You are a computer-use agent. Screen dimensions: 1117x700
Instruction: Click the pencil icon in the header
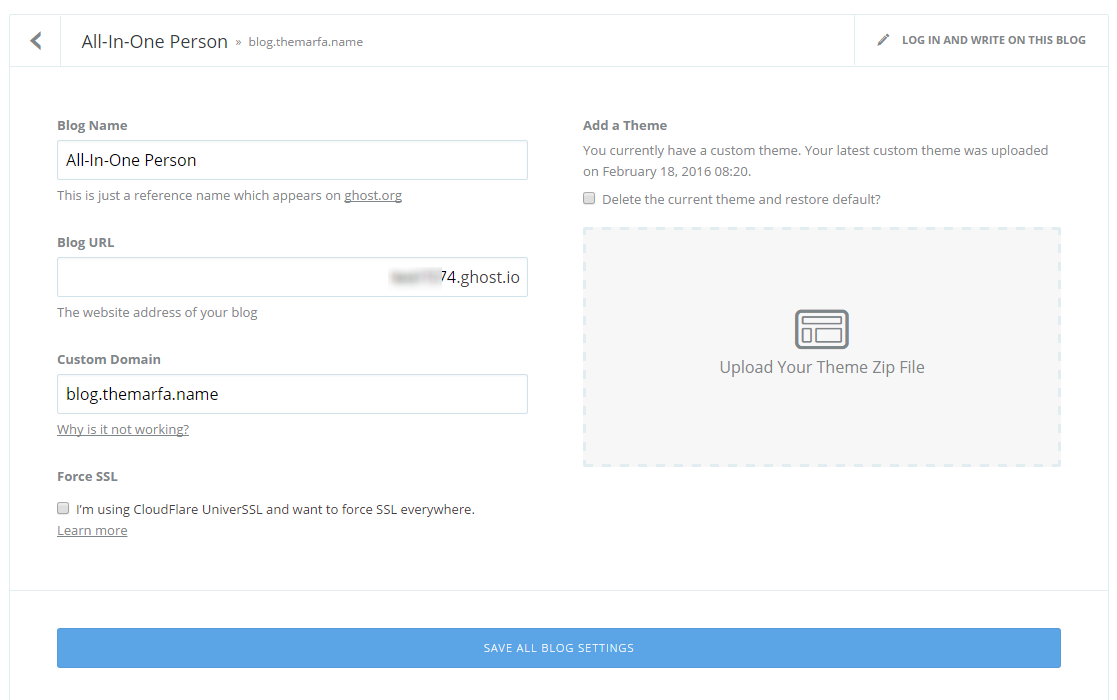point(883,41)
